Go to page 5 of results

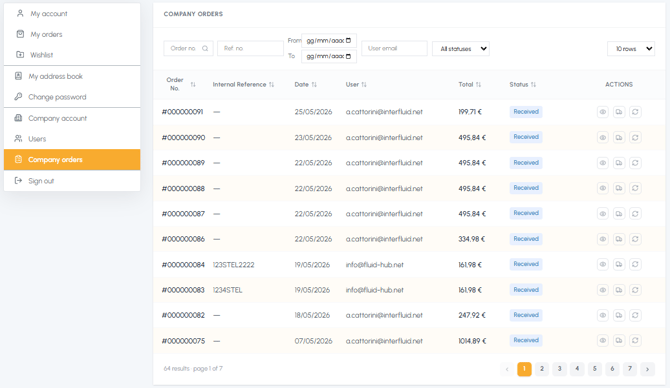[x=594, y=369]
